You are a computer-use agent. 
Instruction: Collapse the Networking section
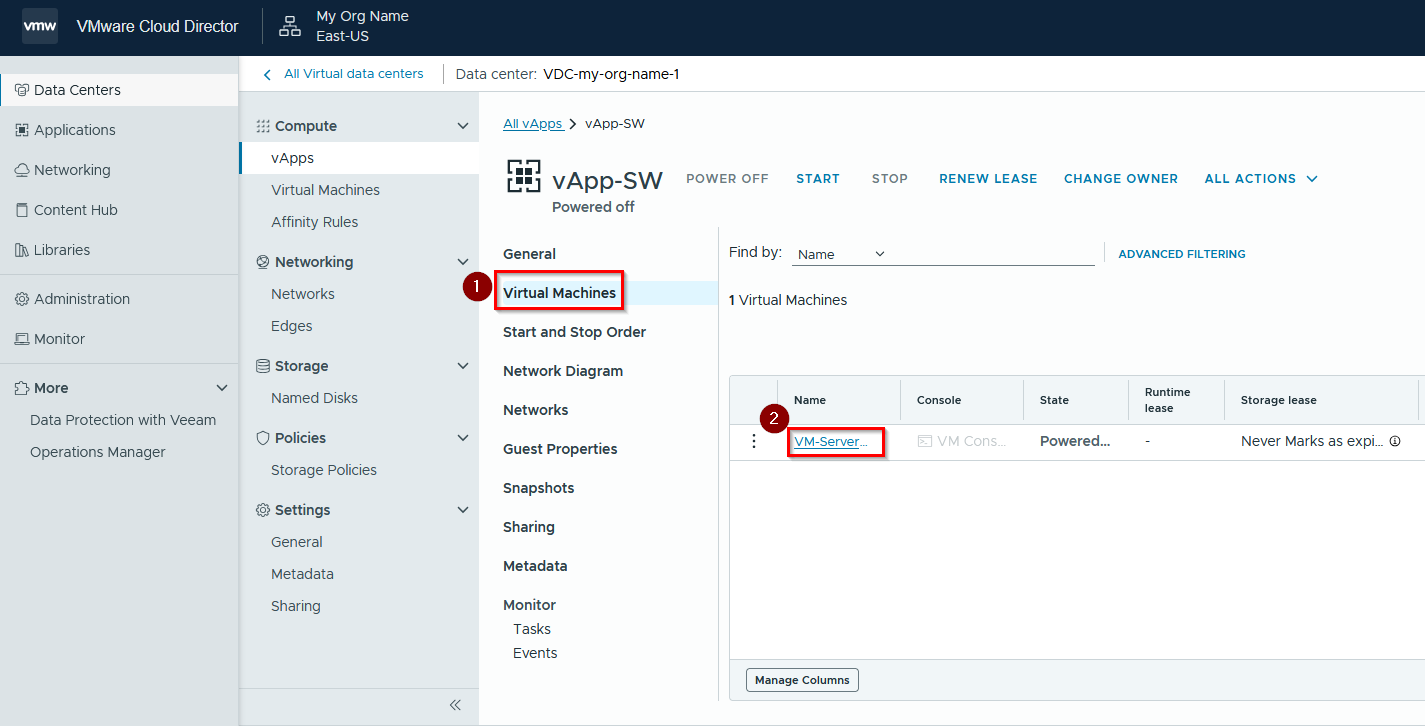coord(462,262)
